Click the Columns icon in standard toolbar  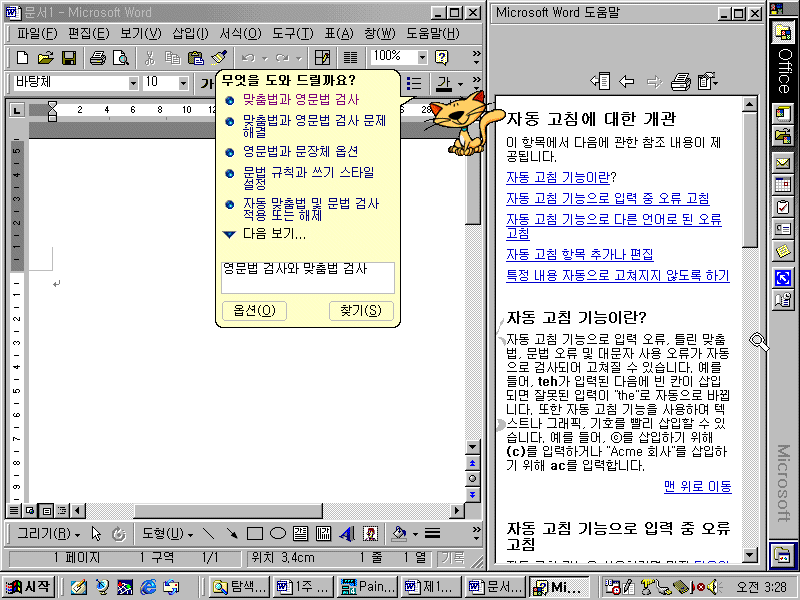351,57
